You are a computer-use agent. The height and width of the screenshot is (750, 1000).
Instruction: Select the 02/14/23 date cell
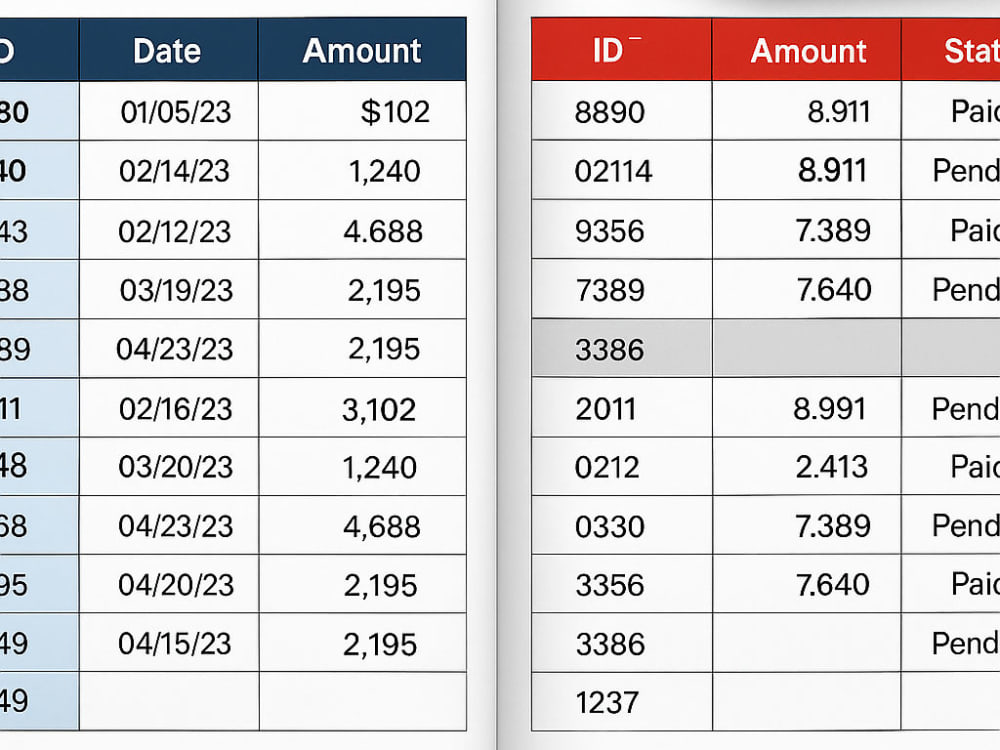pos(168,170)
